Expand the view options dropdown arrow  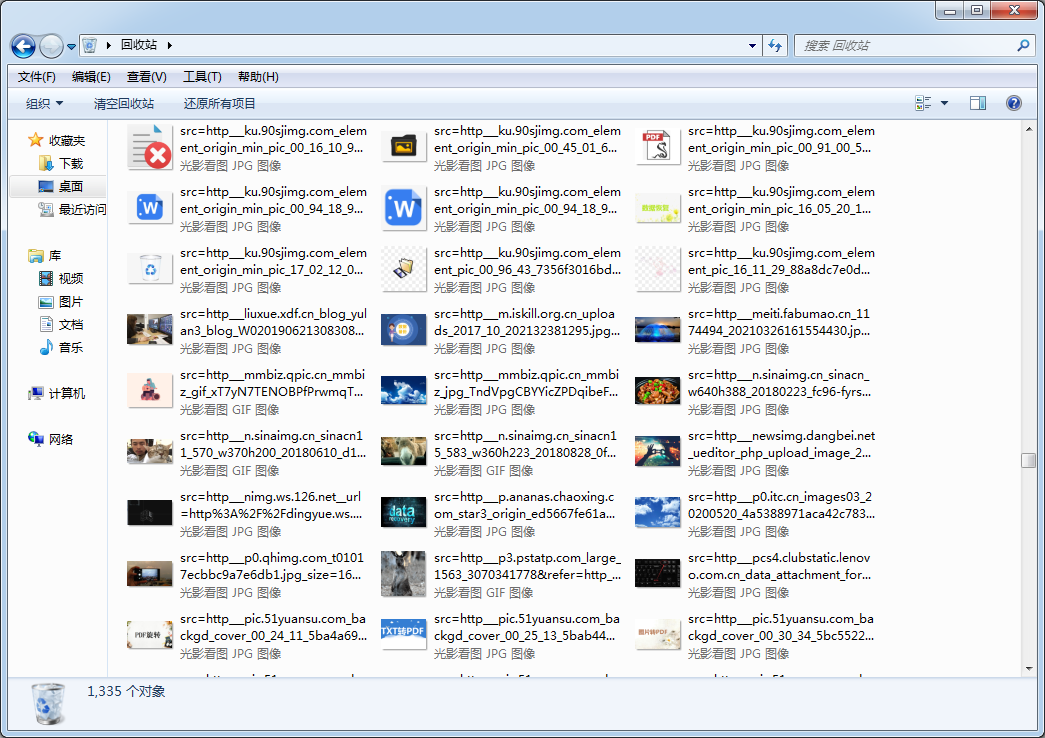[944, 103]
